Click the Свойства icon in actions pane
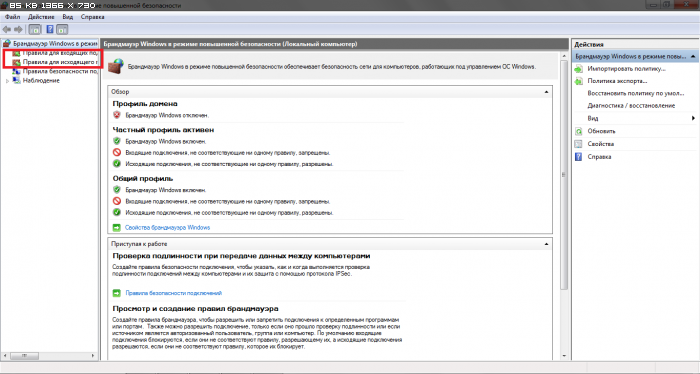700x374 pixels. click(579, 144)
